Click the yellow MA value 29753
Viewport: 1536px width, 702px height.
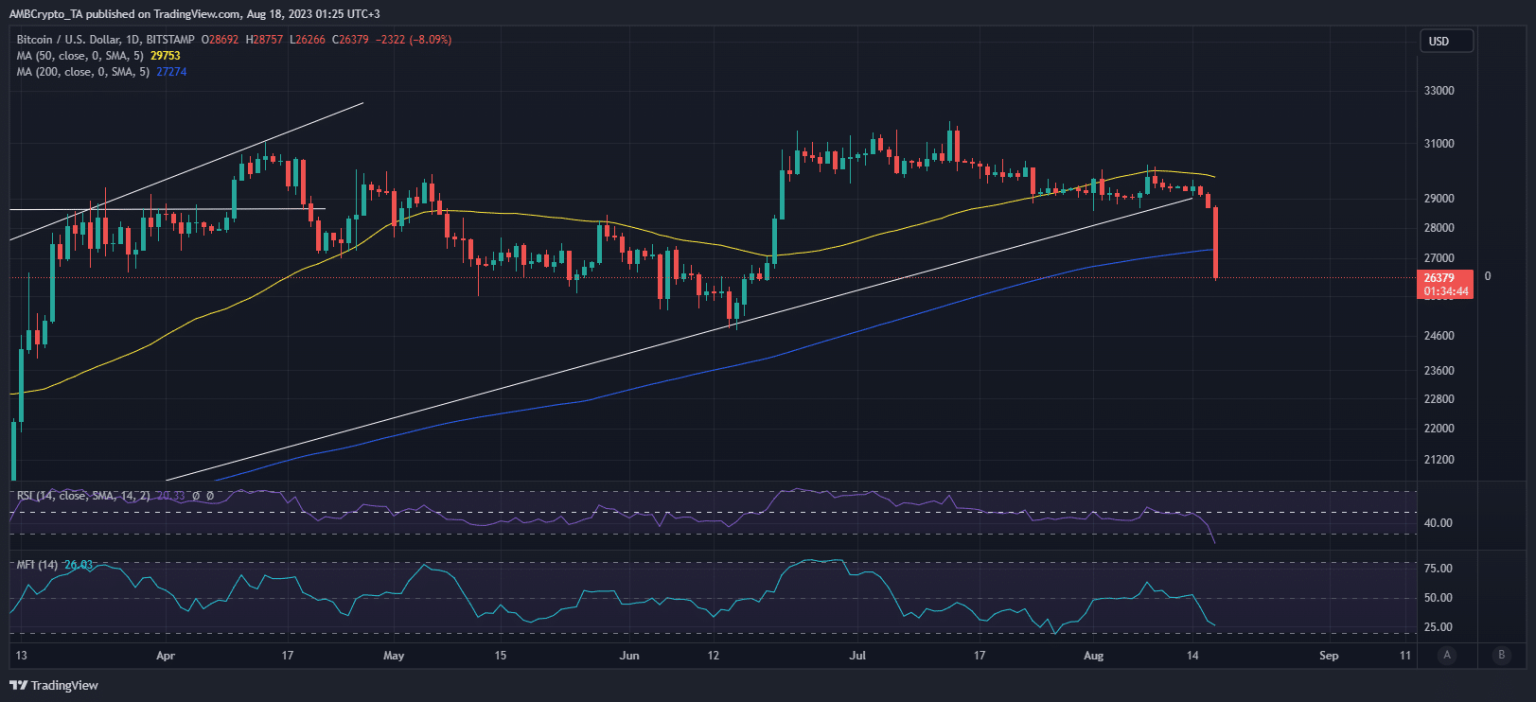pyautogui.click(x=164, y=57)
